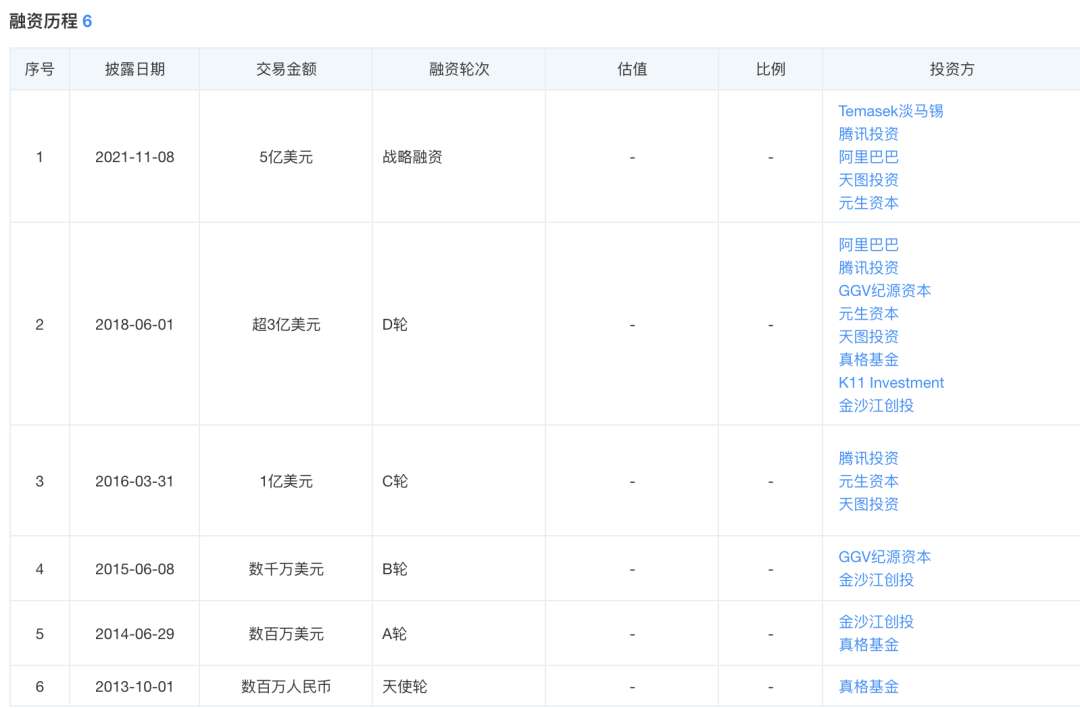This screenshot has width=1080, height=708.
Task: Click the 融资历程 section heading
Action: pos(43,21)
